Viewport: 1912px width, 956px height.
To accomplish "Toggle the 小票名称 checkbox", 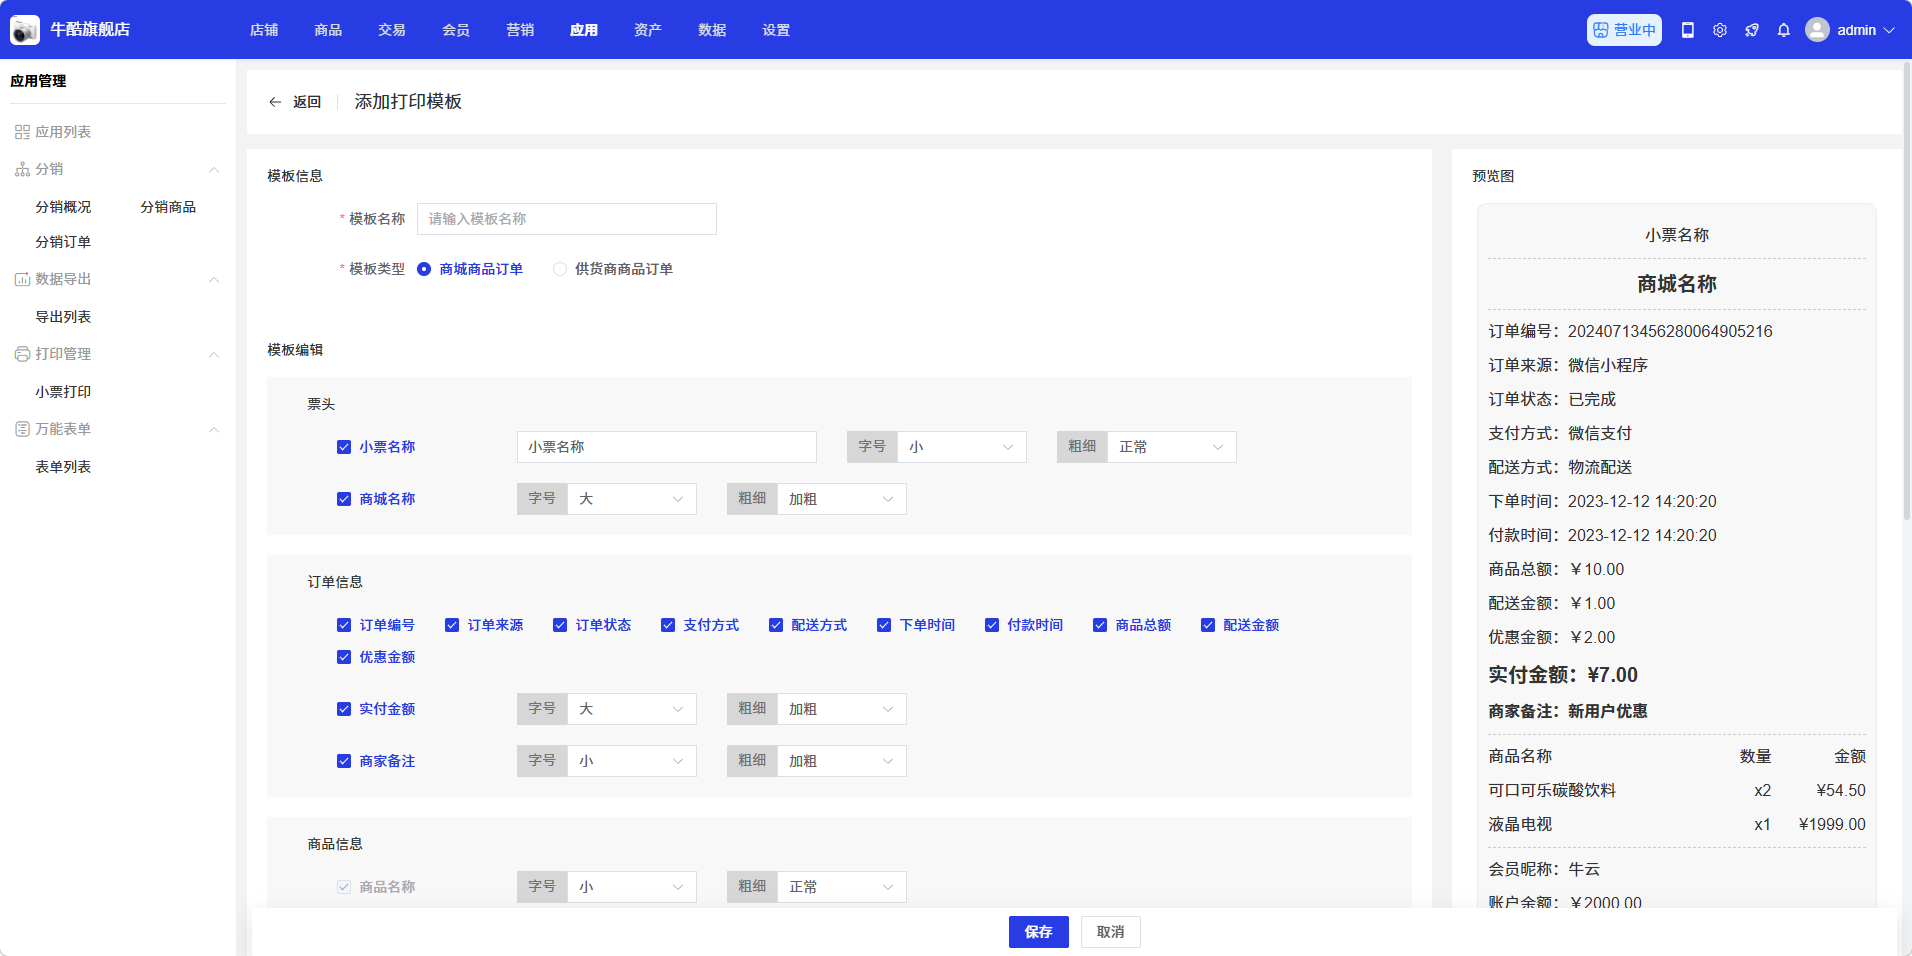I will pos(344,447).
